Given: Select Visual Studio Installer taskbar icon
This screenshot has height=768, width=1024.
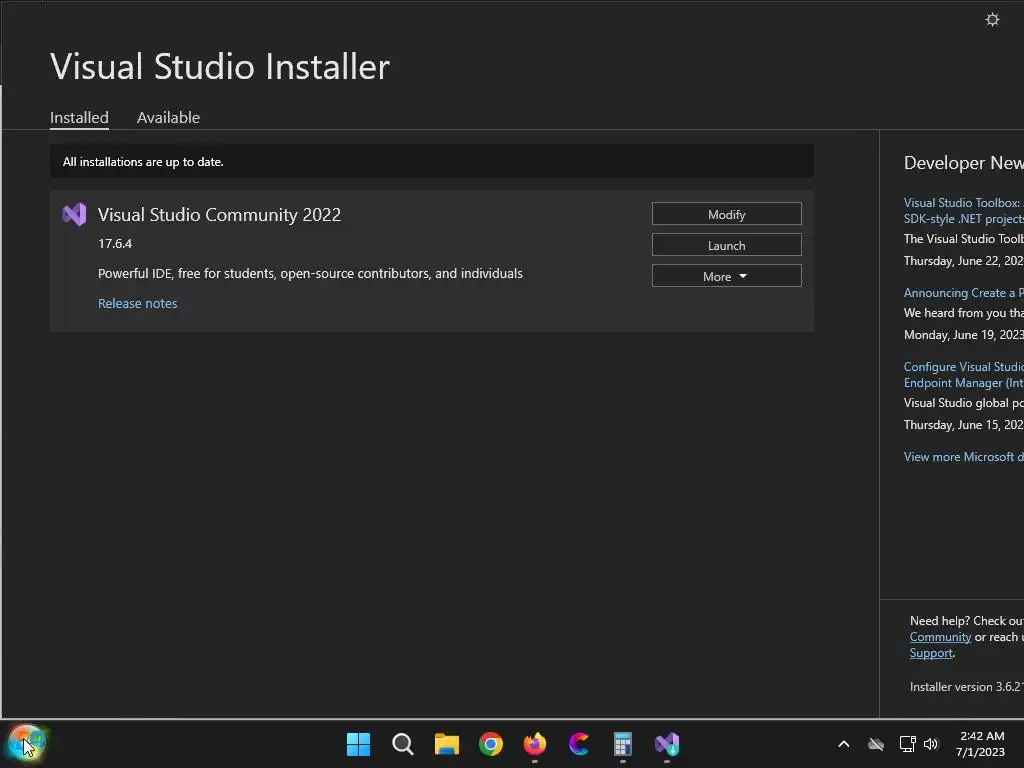Looking at the screenshot, I should [x=667, y=744].
